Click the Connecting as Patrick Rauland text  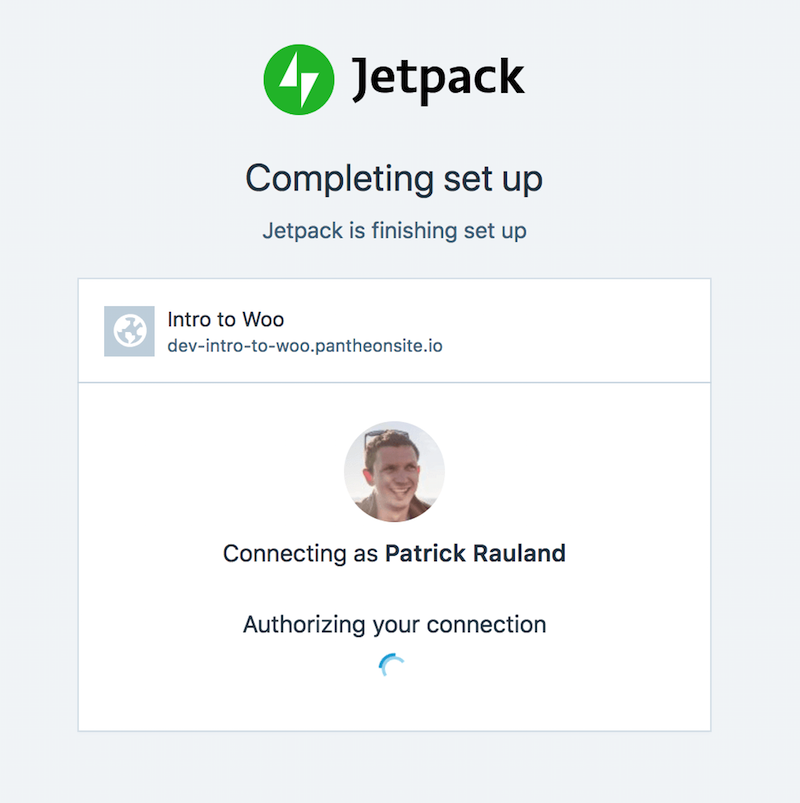click(x=394, y=553)
